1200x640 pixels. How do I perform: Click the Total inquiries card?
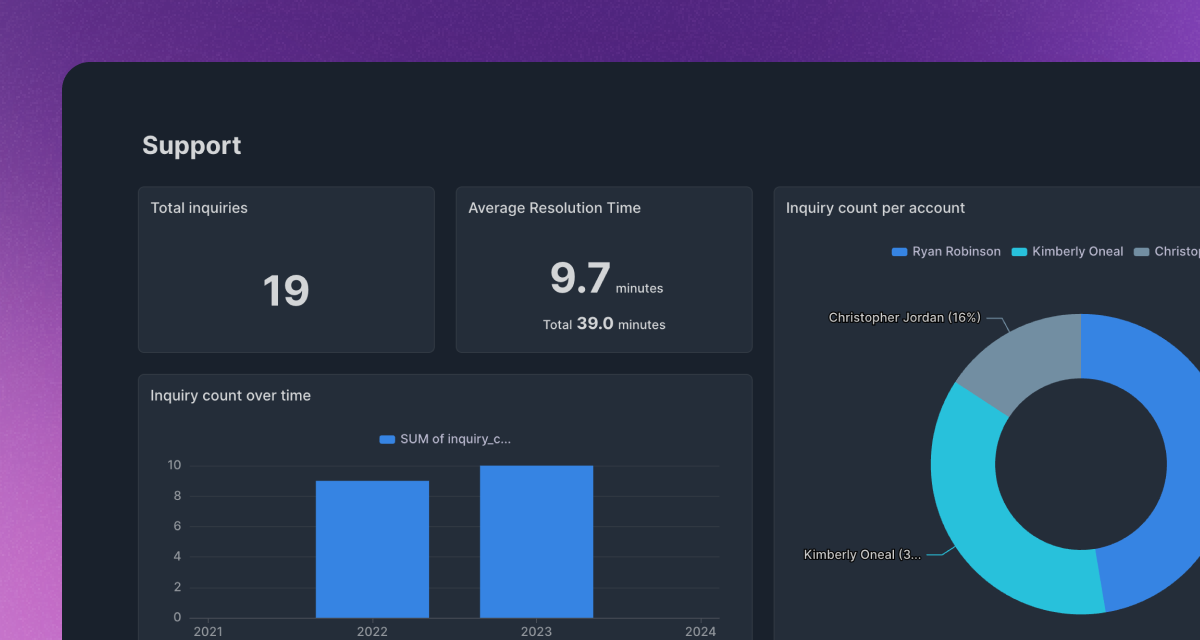[286, 269]
